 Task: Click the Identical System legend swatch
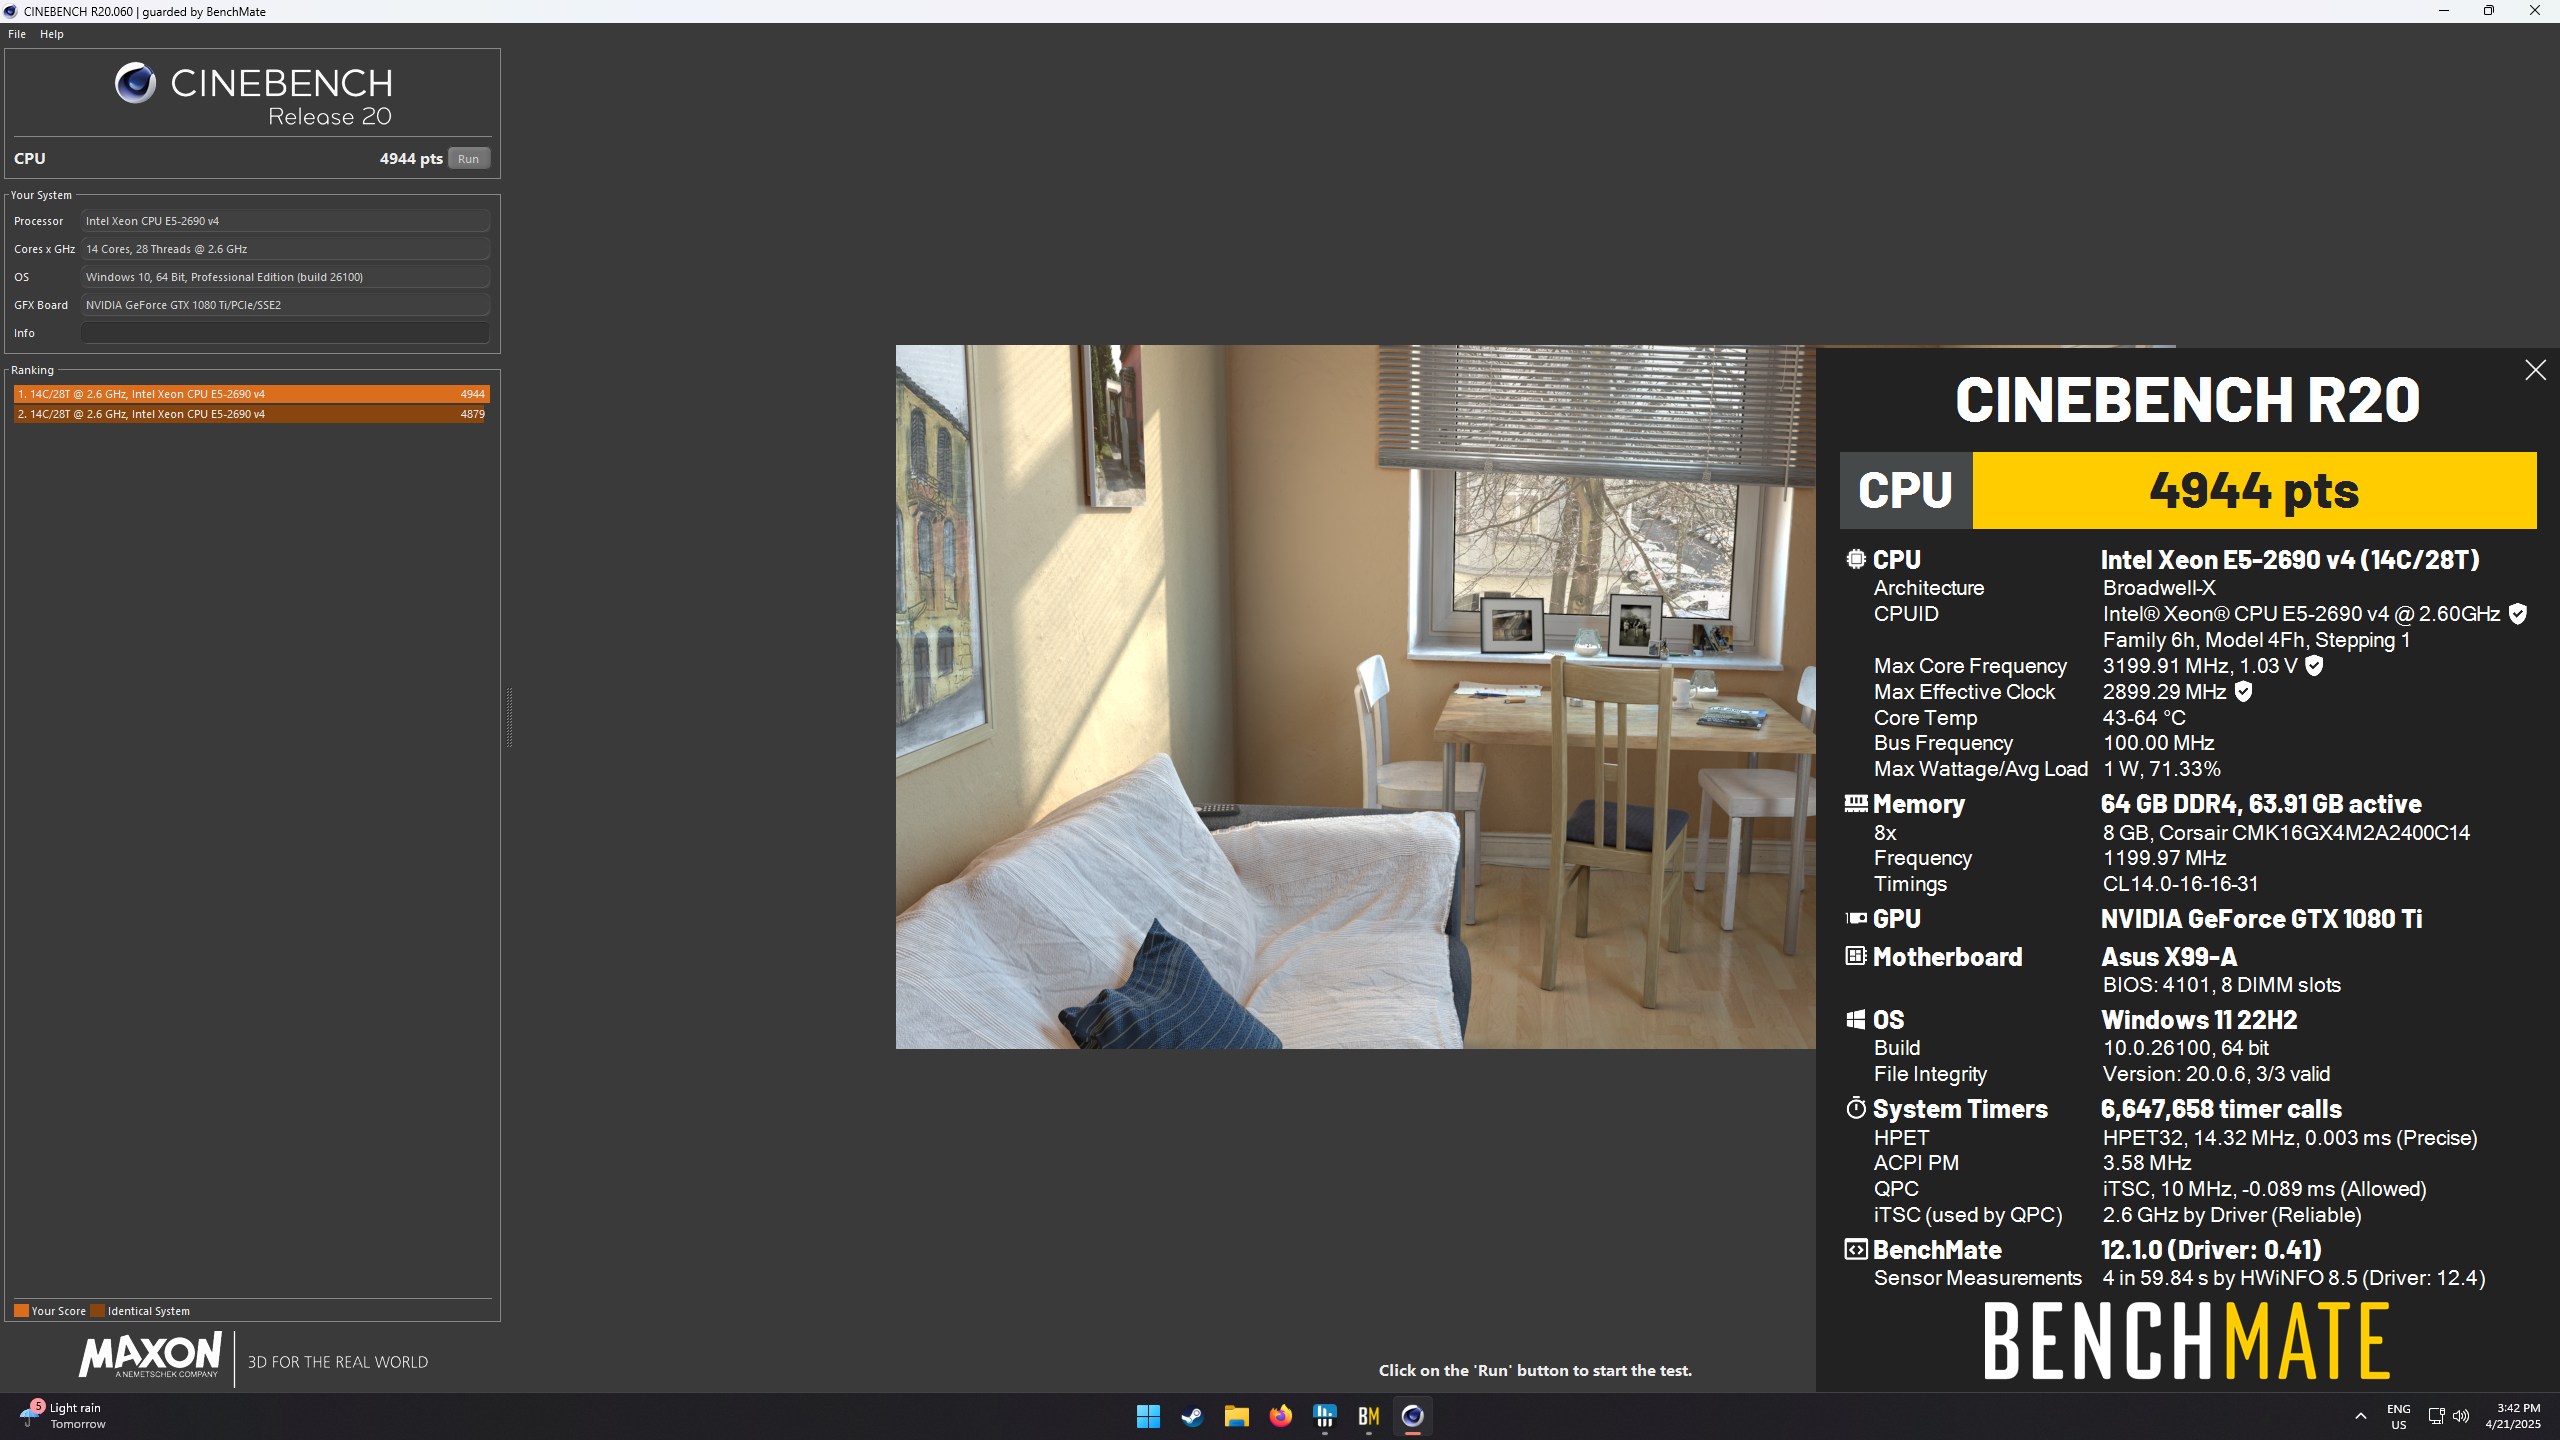point(97,1311)
